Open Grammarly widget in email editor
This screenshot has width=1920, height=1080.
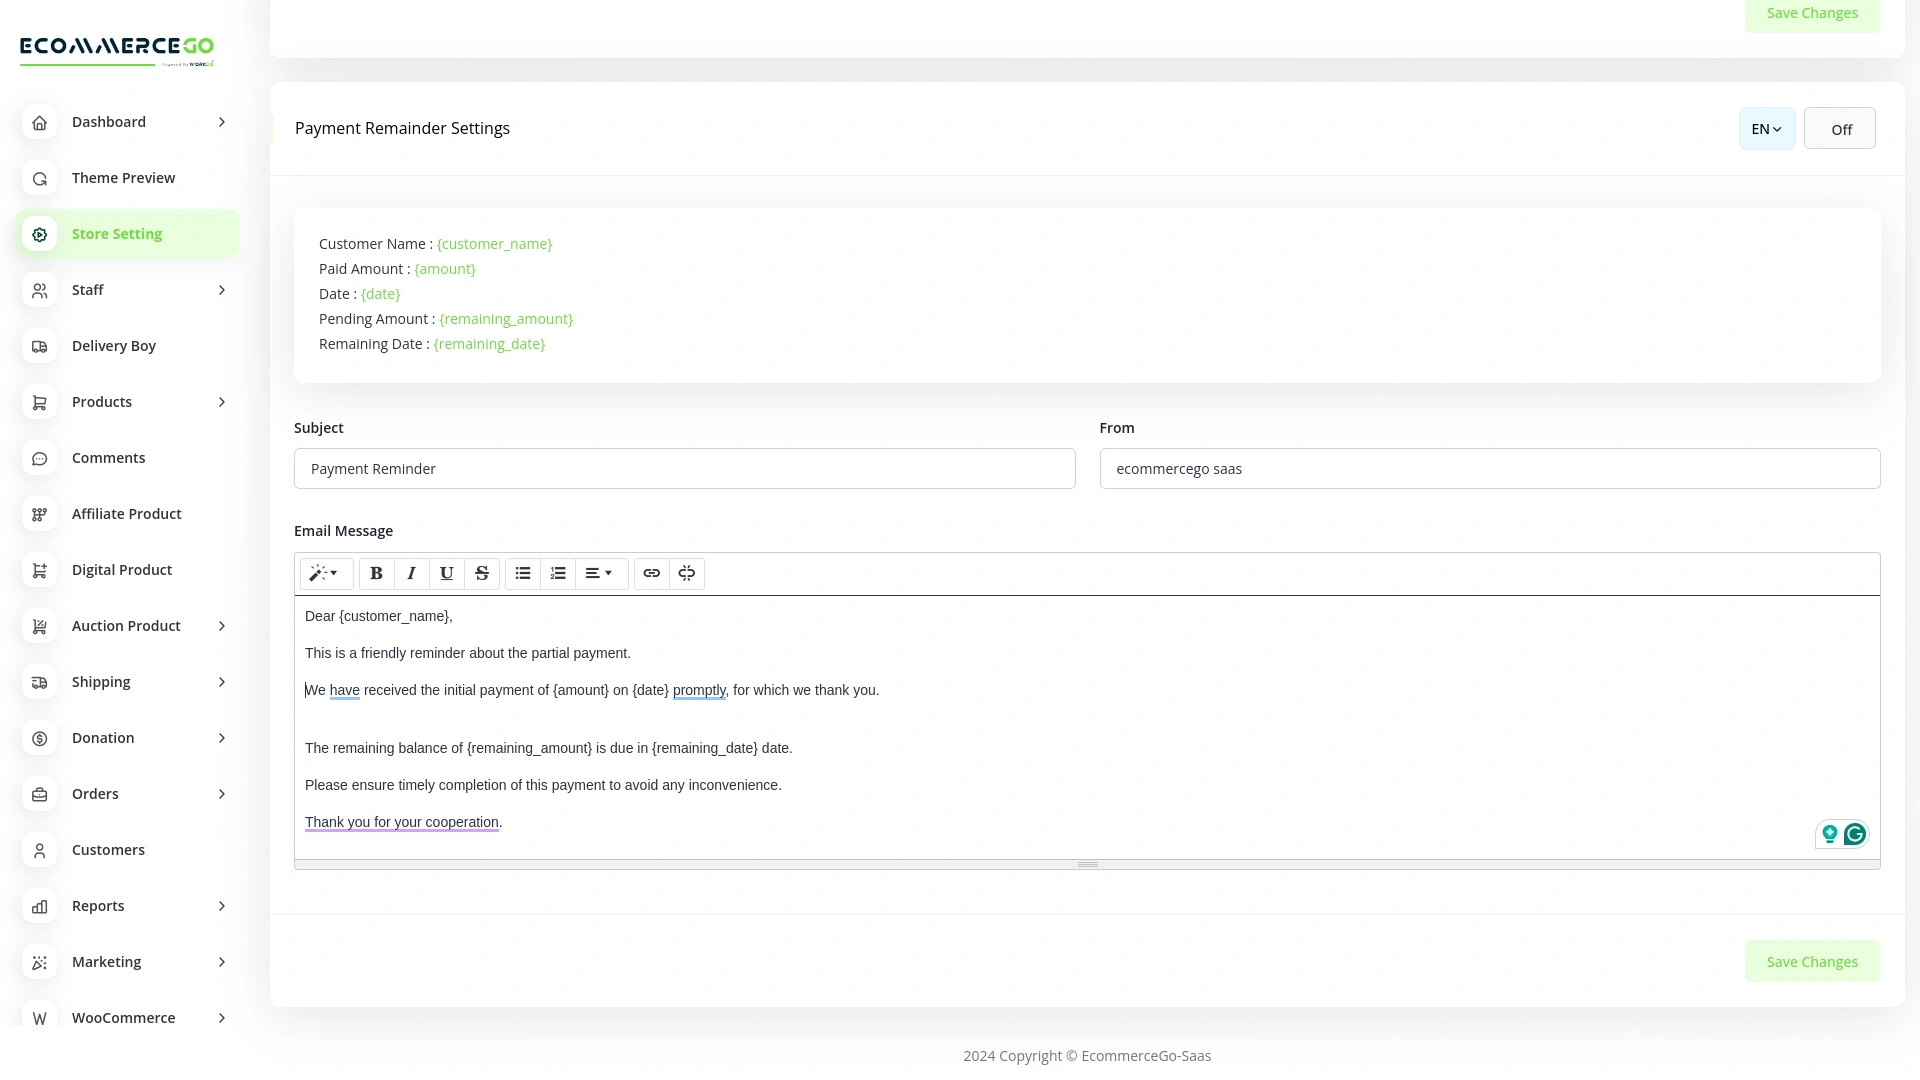(1854, 834)
